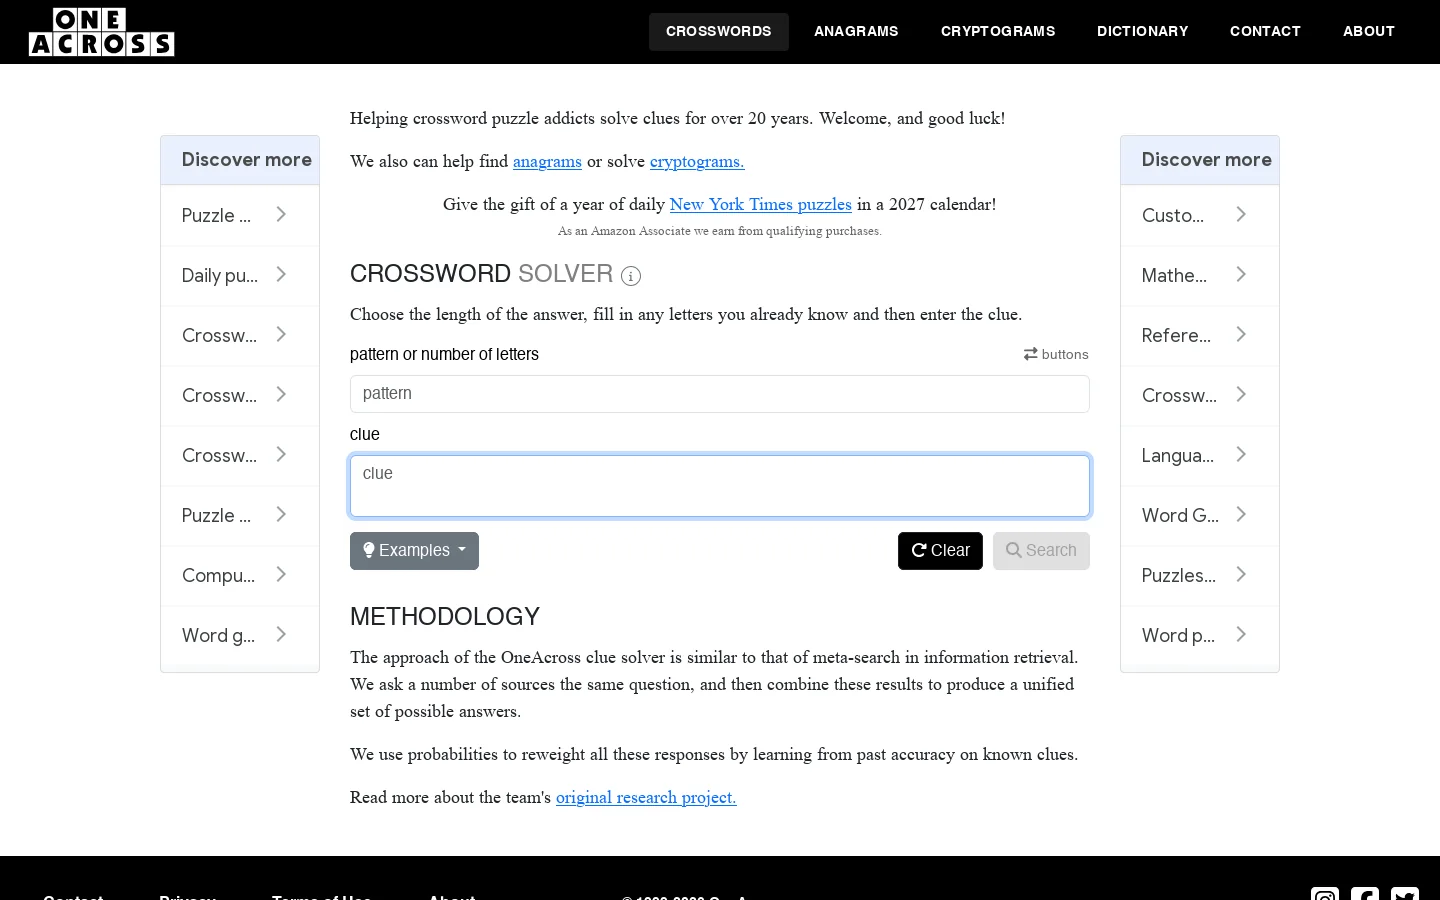1440x900 pixels.
Task: Open the New York Times puzzles link
Action: point(761,205)
